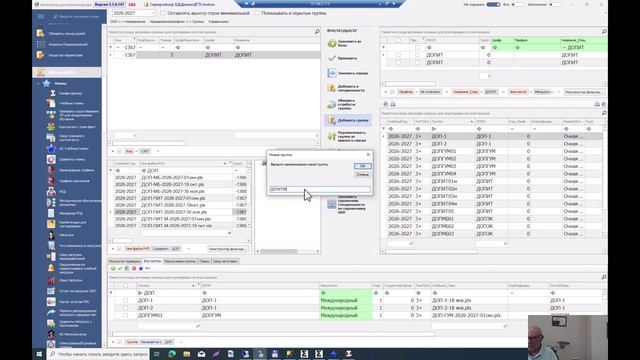640x360 pixels.
Task: Click the search magnifier above top-left grid
Action: click(x=317, y=31)
